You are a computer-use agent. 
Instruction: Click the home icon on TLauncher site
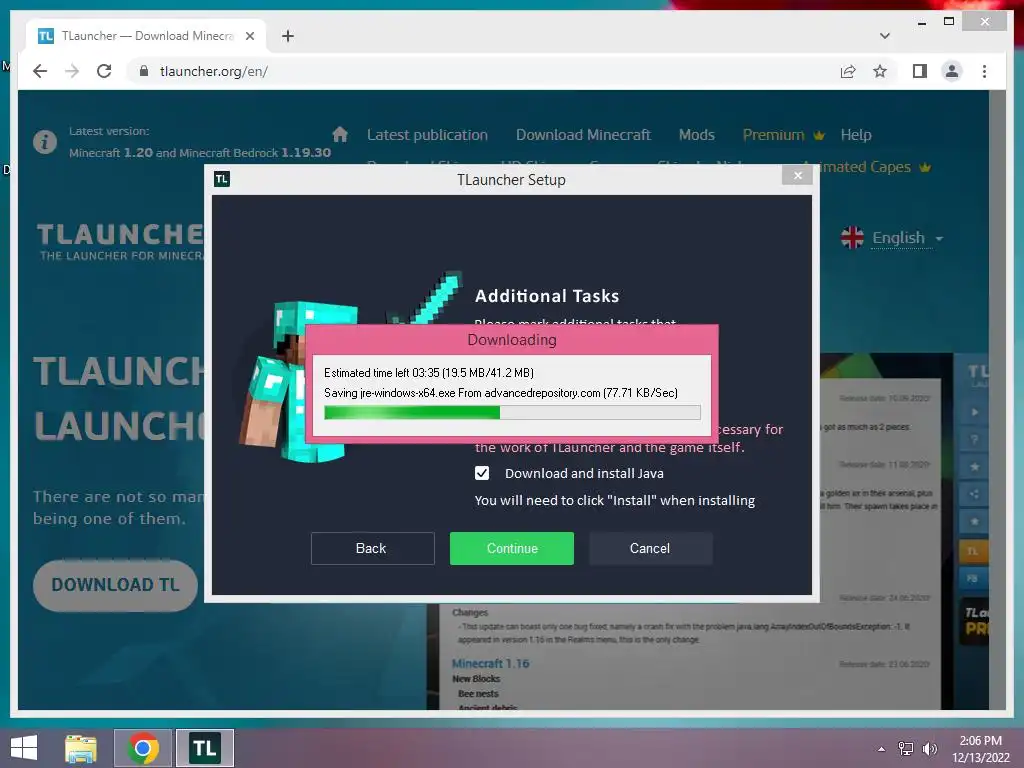[340, 135]
